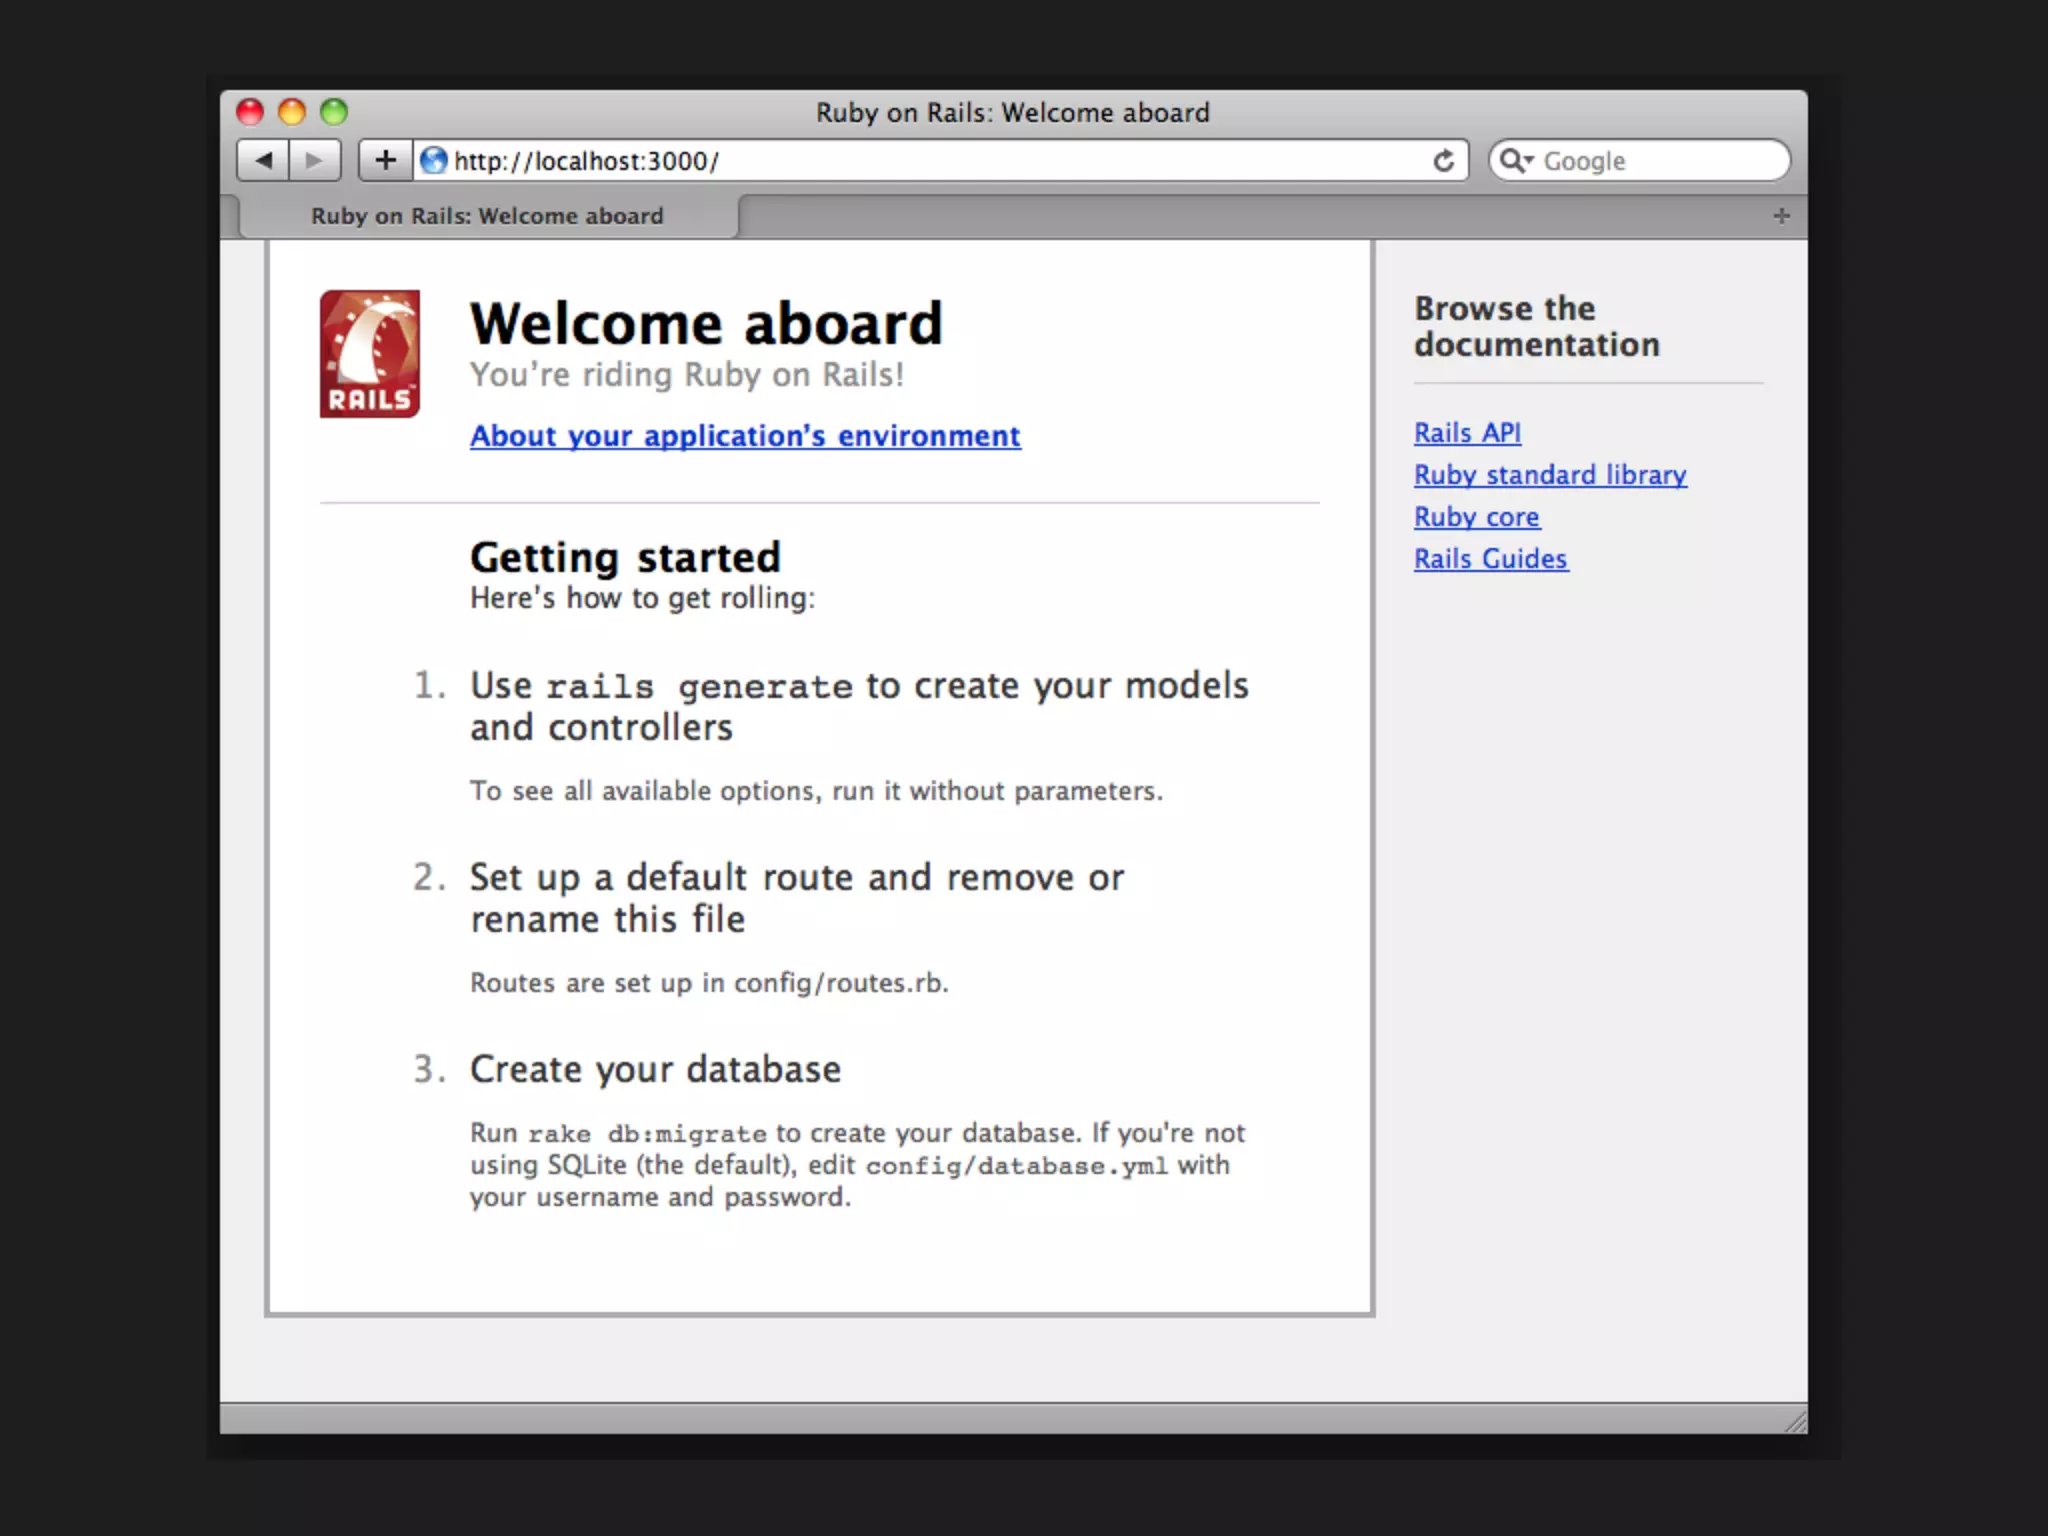Open the Rails API link
The height and width of the screenshot is (1536, 2048).
[x=1467, y=433]
